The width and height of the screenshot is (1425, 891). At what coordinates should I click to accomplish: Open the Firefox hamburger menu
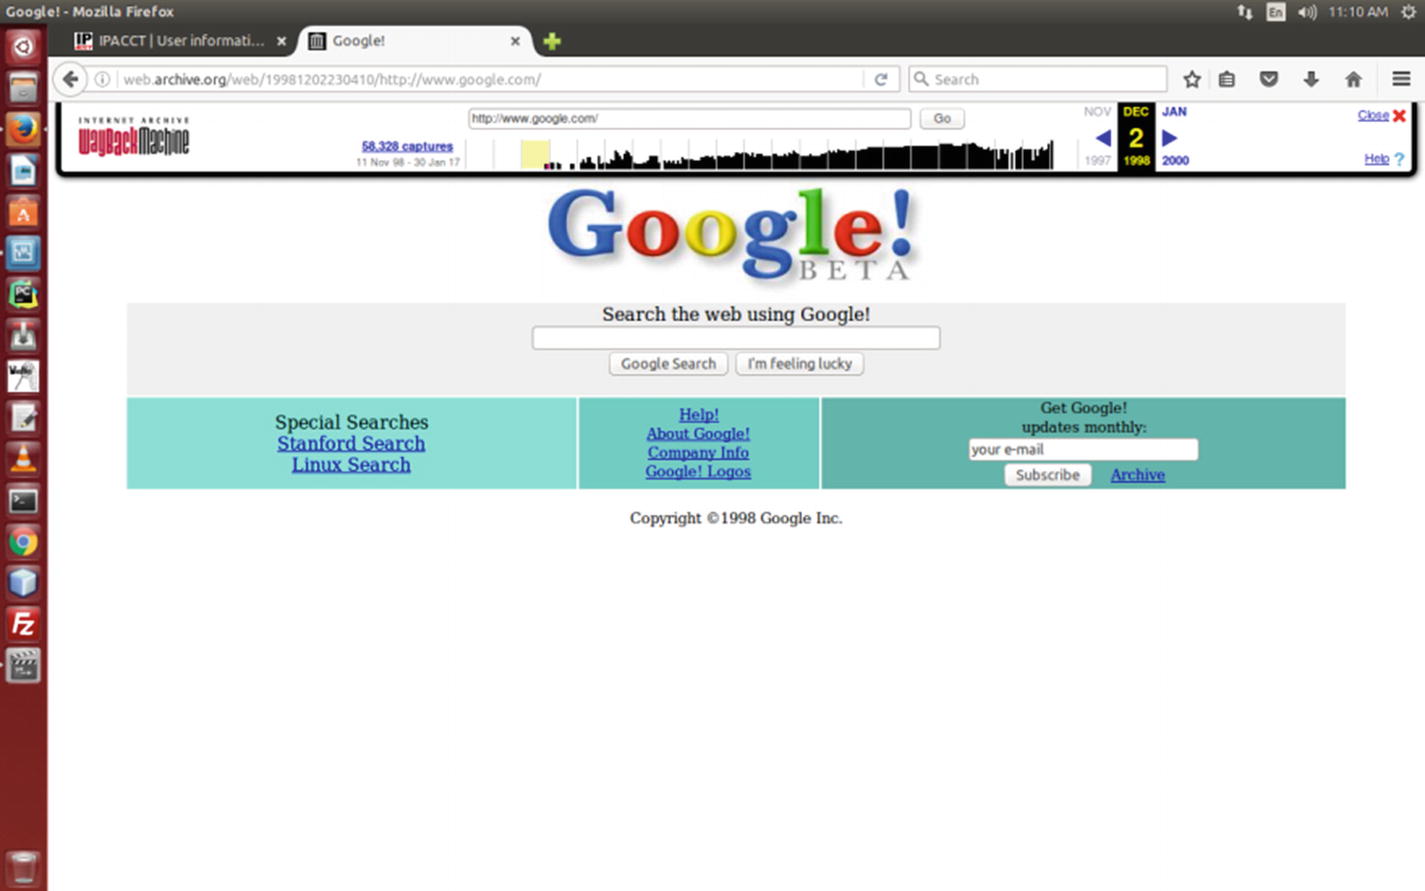(x=1401, y=79)
